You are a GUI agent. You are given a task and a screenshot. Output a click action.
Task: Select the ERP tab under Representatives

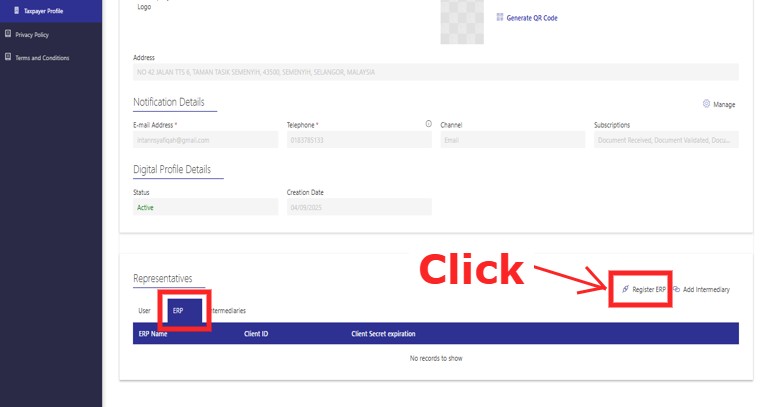178,311
